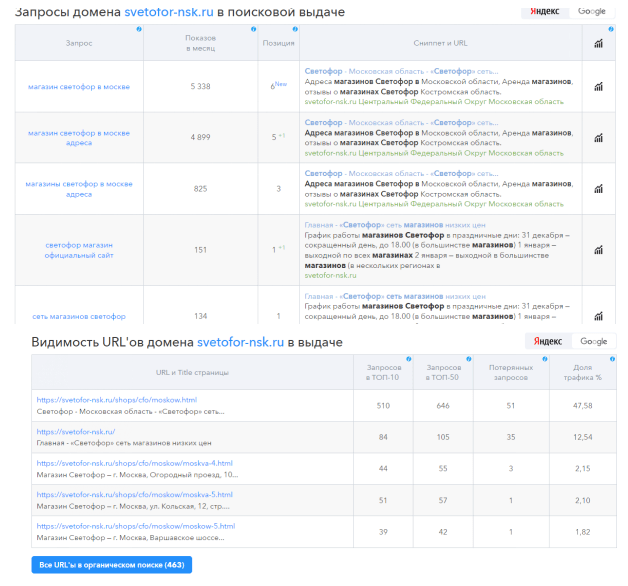The height and width of the screenshot is (586, 628).
Task: Switch URL visibility table to Google tab
Action: pos(594,341)
